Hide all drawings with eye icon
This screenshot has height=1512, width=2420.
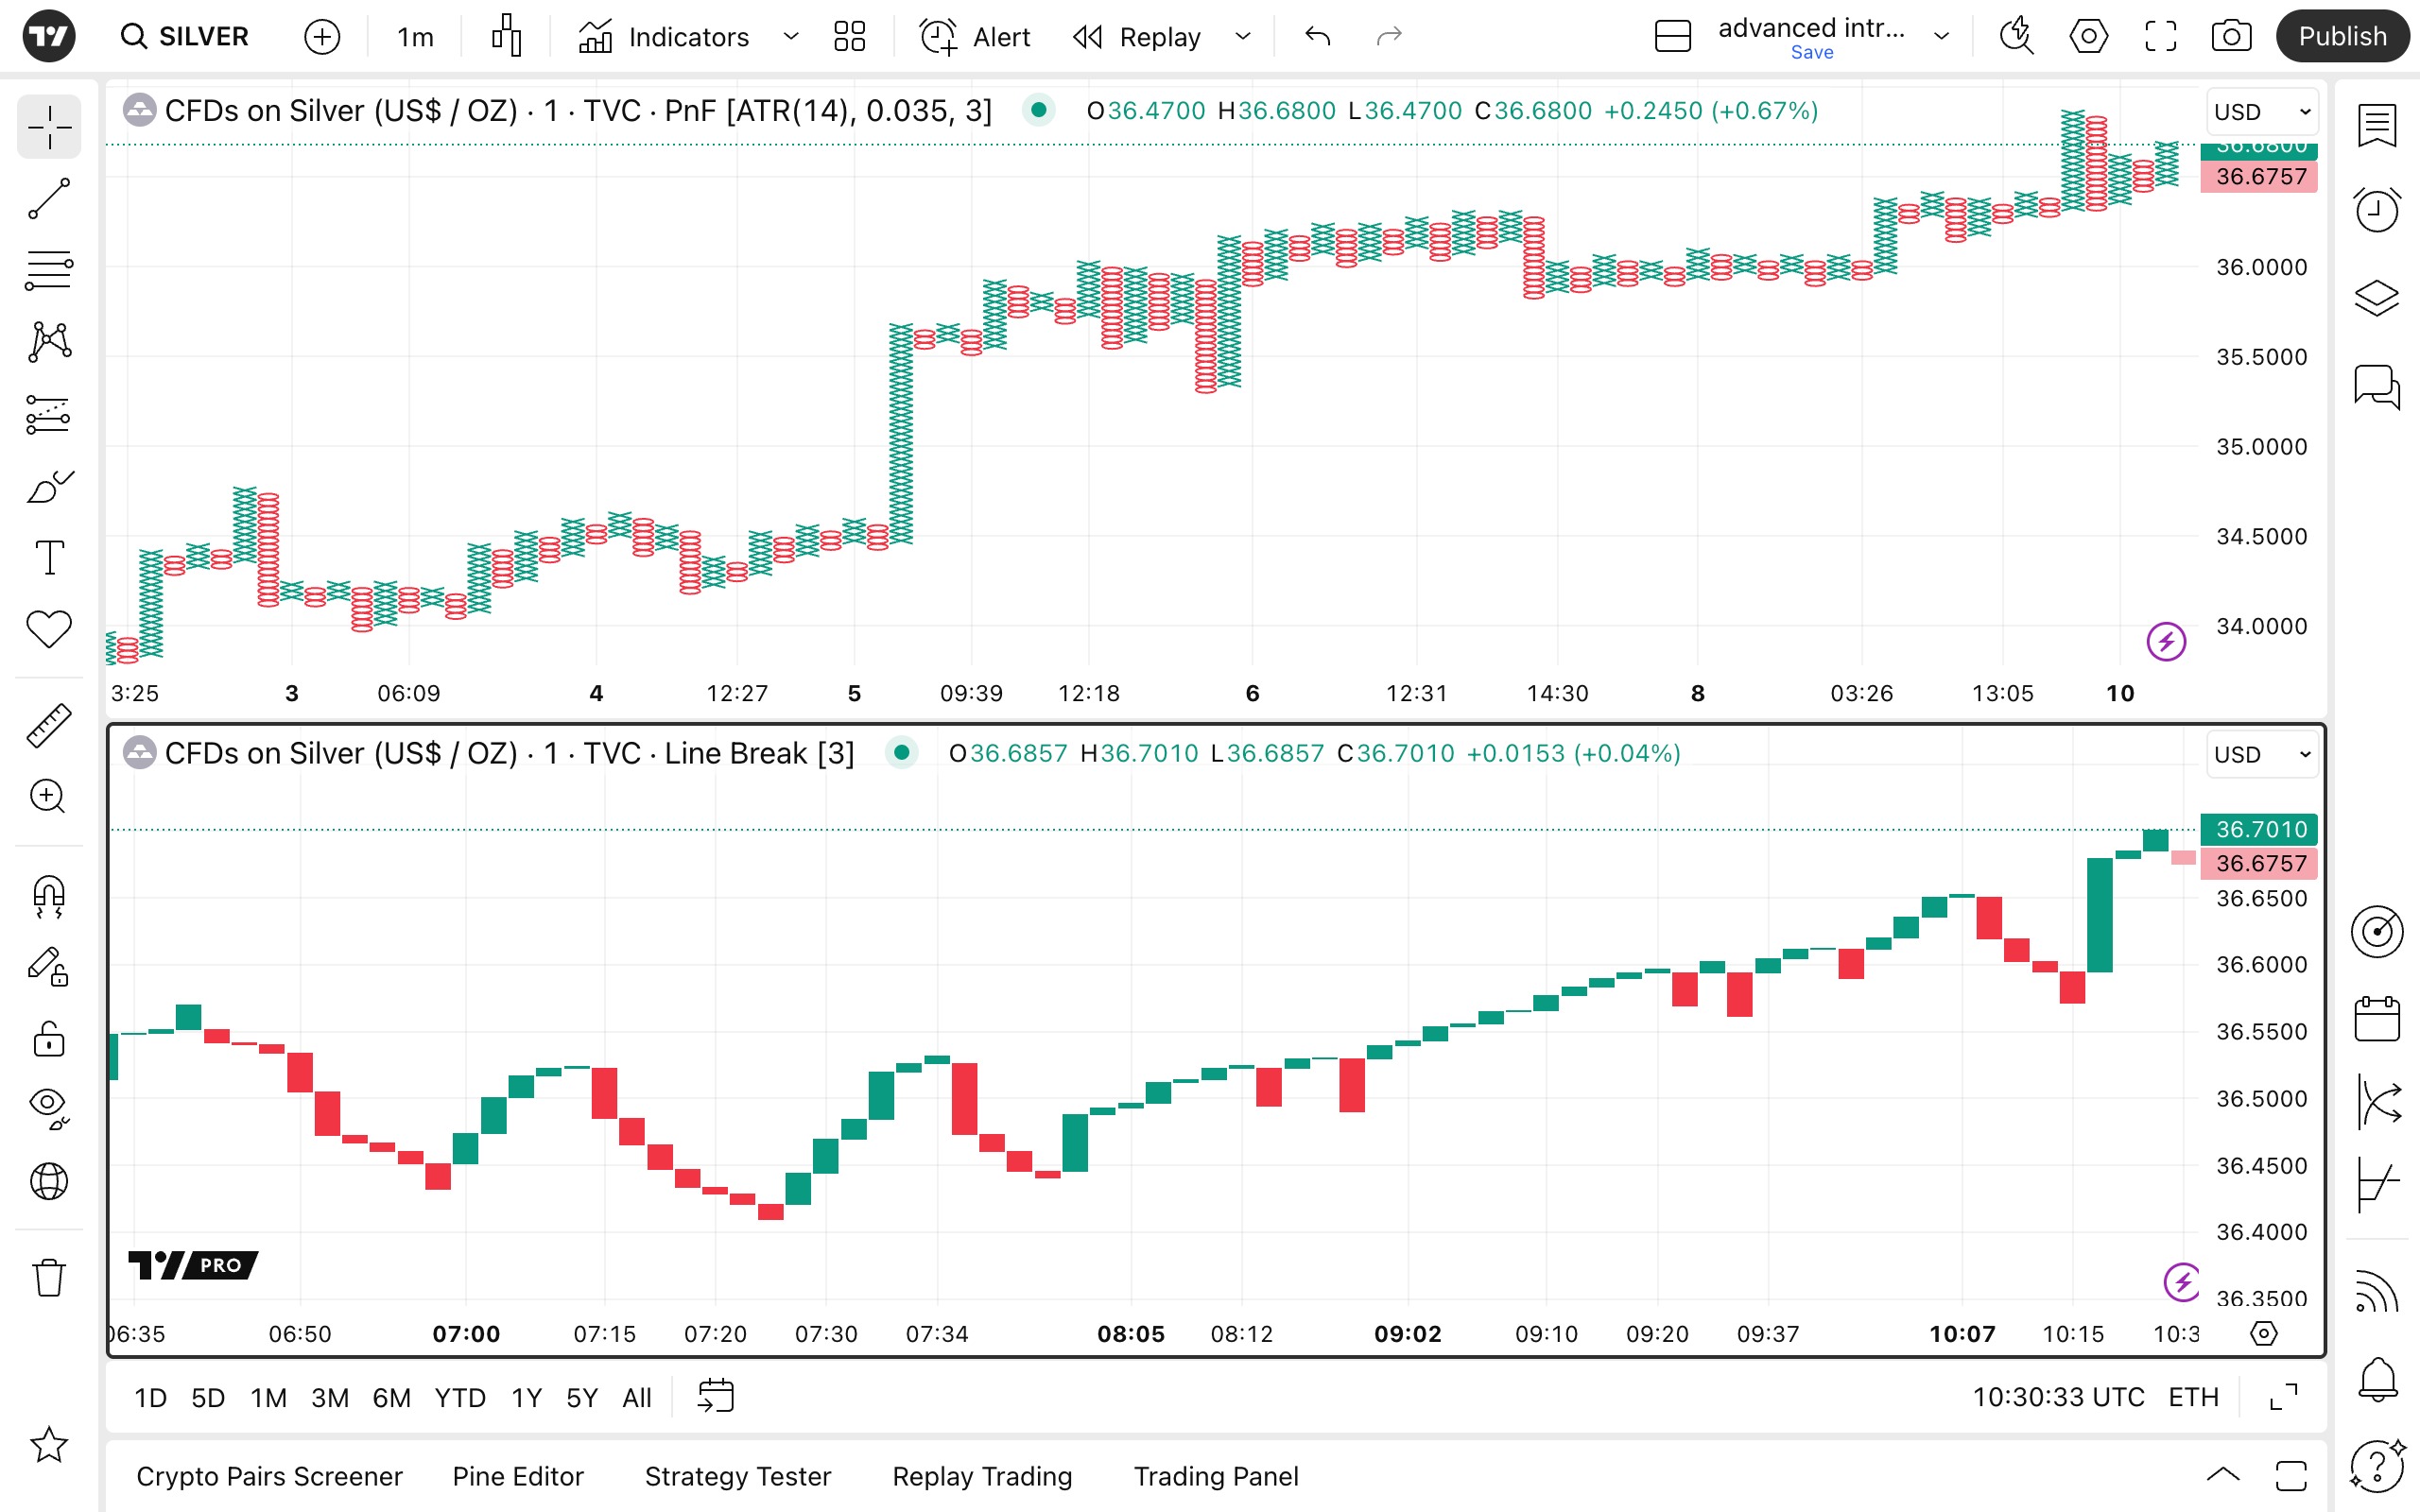pos(48,1106)
